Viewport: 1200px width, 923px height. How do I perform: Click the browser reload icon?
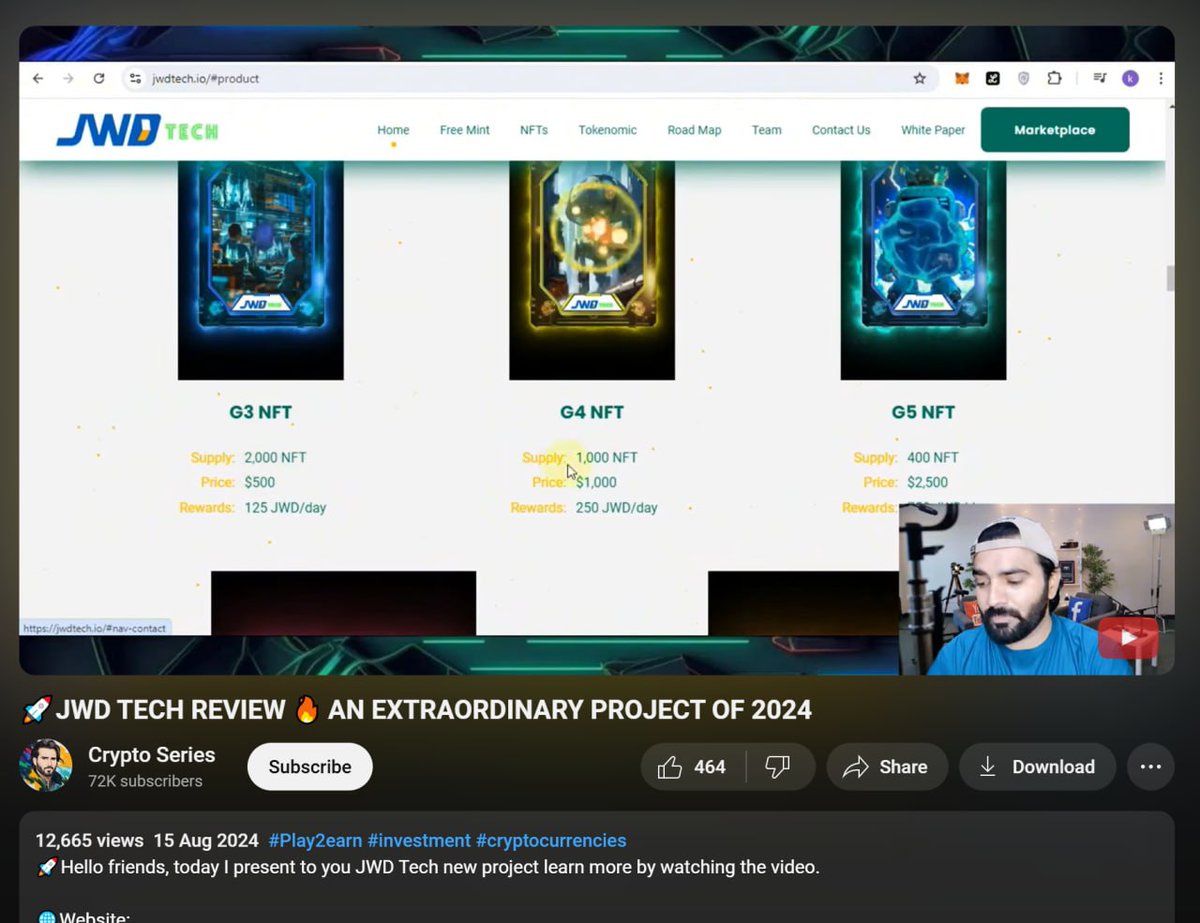[98, 78]
